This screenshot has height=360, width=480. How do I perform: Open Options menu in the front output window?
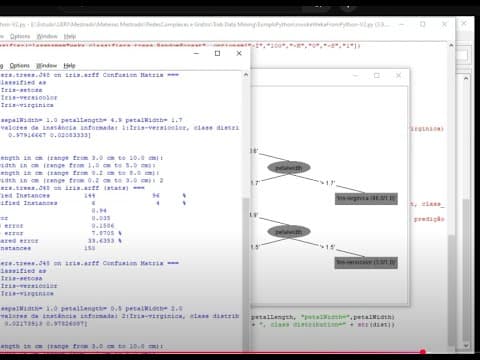tap(20, 65)
